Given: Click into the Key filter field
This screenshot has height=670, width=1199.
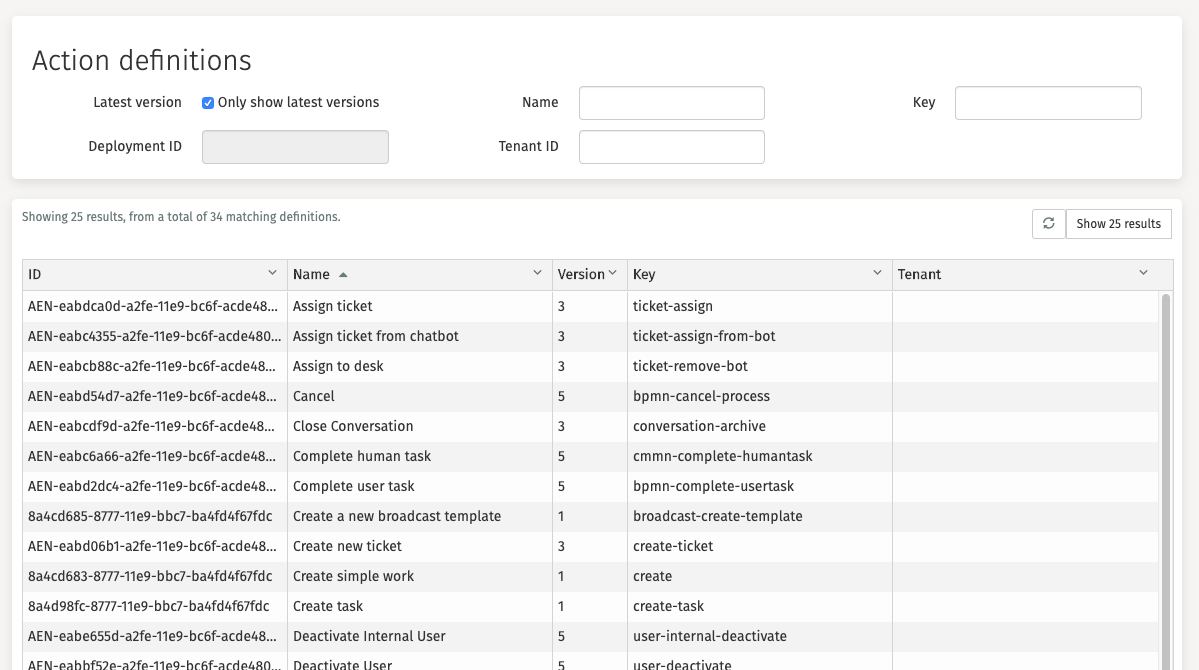Looking at the screenshot, I should point(1047,103).
